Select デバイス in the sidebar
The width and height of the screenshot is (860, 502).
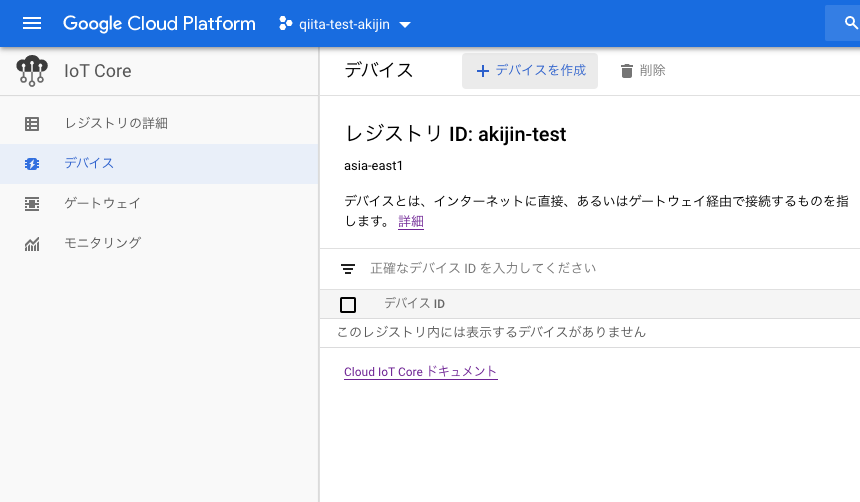point(159,163)
